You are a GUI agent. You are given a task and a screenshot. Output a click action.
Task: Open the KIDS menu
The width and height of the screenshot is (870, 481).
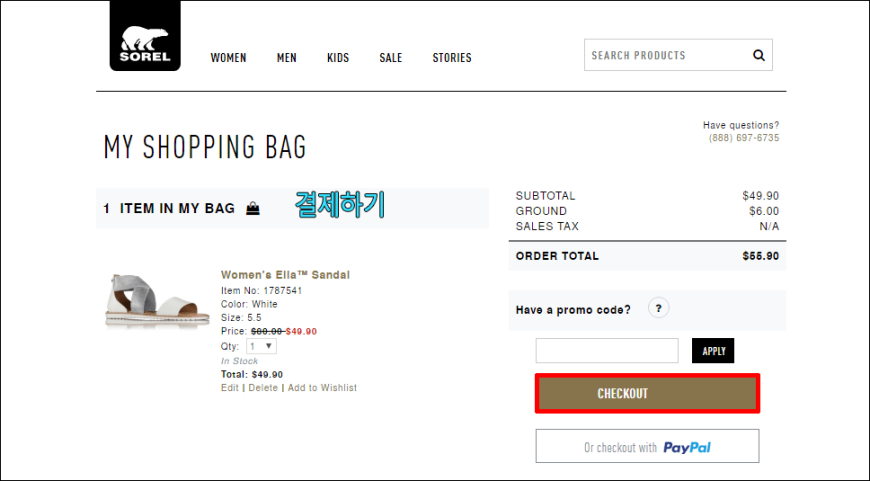(x=338, y=58)
